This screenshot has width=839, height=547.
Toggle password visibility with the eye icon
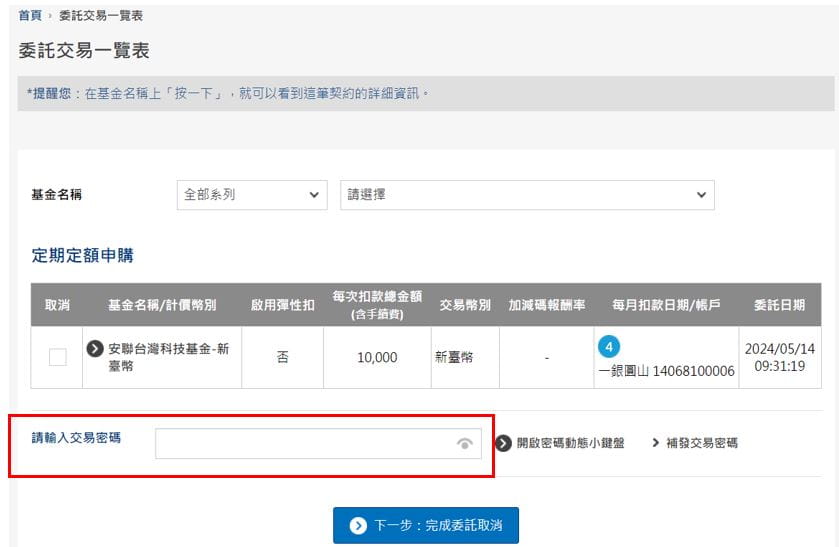[464, 444]
